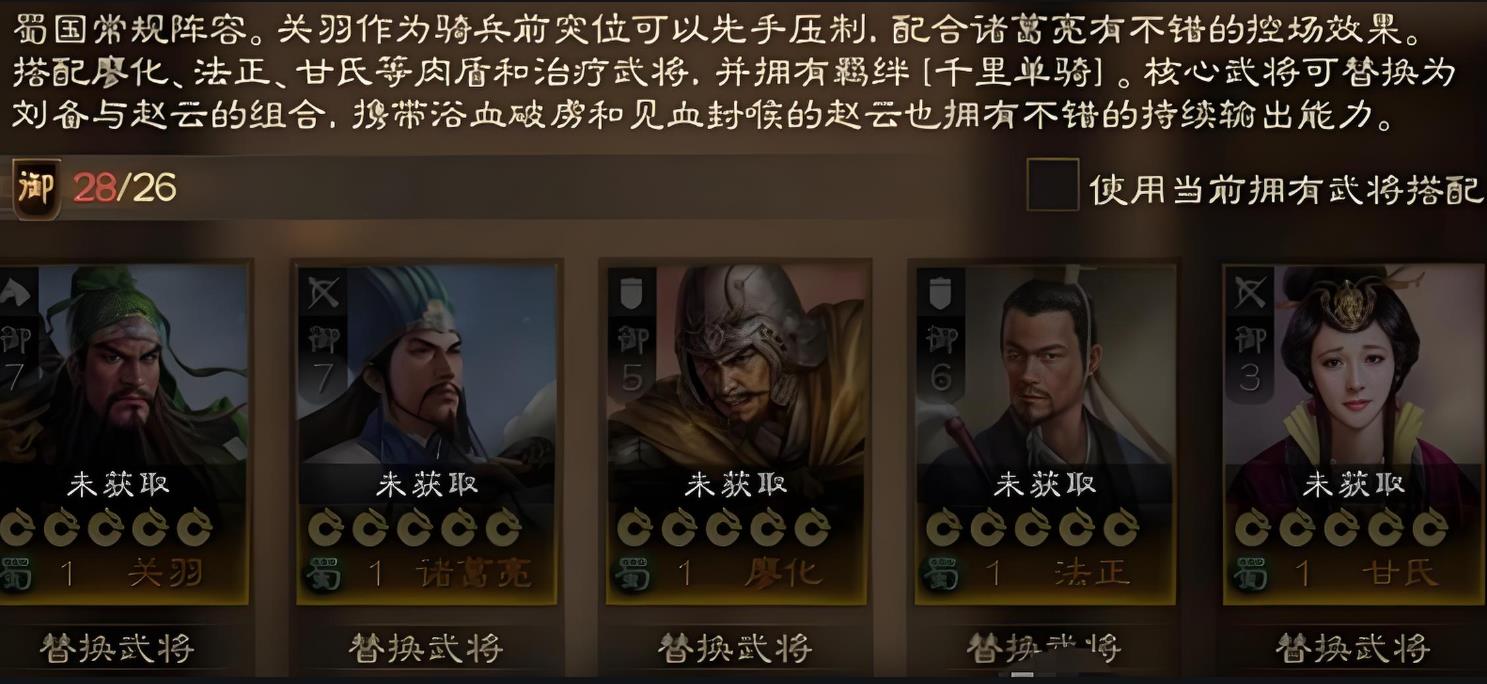
Task: Click the 御 command cost badge icon
Action: point(35,188)
